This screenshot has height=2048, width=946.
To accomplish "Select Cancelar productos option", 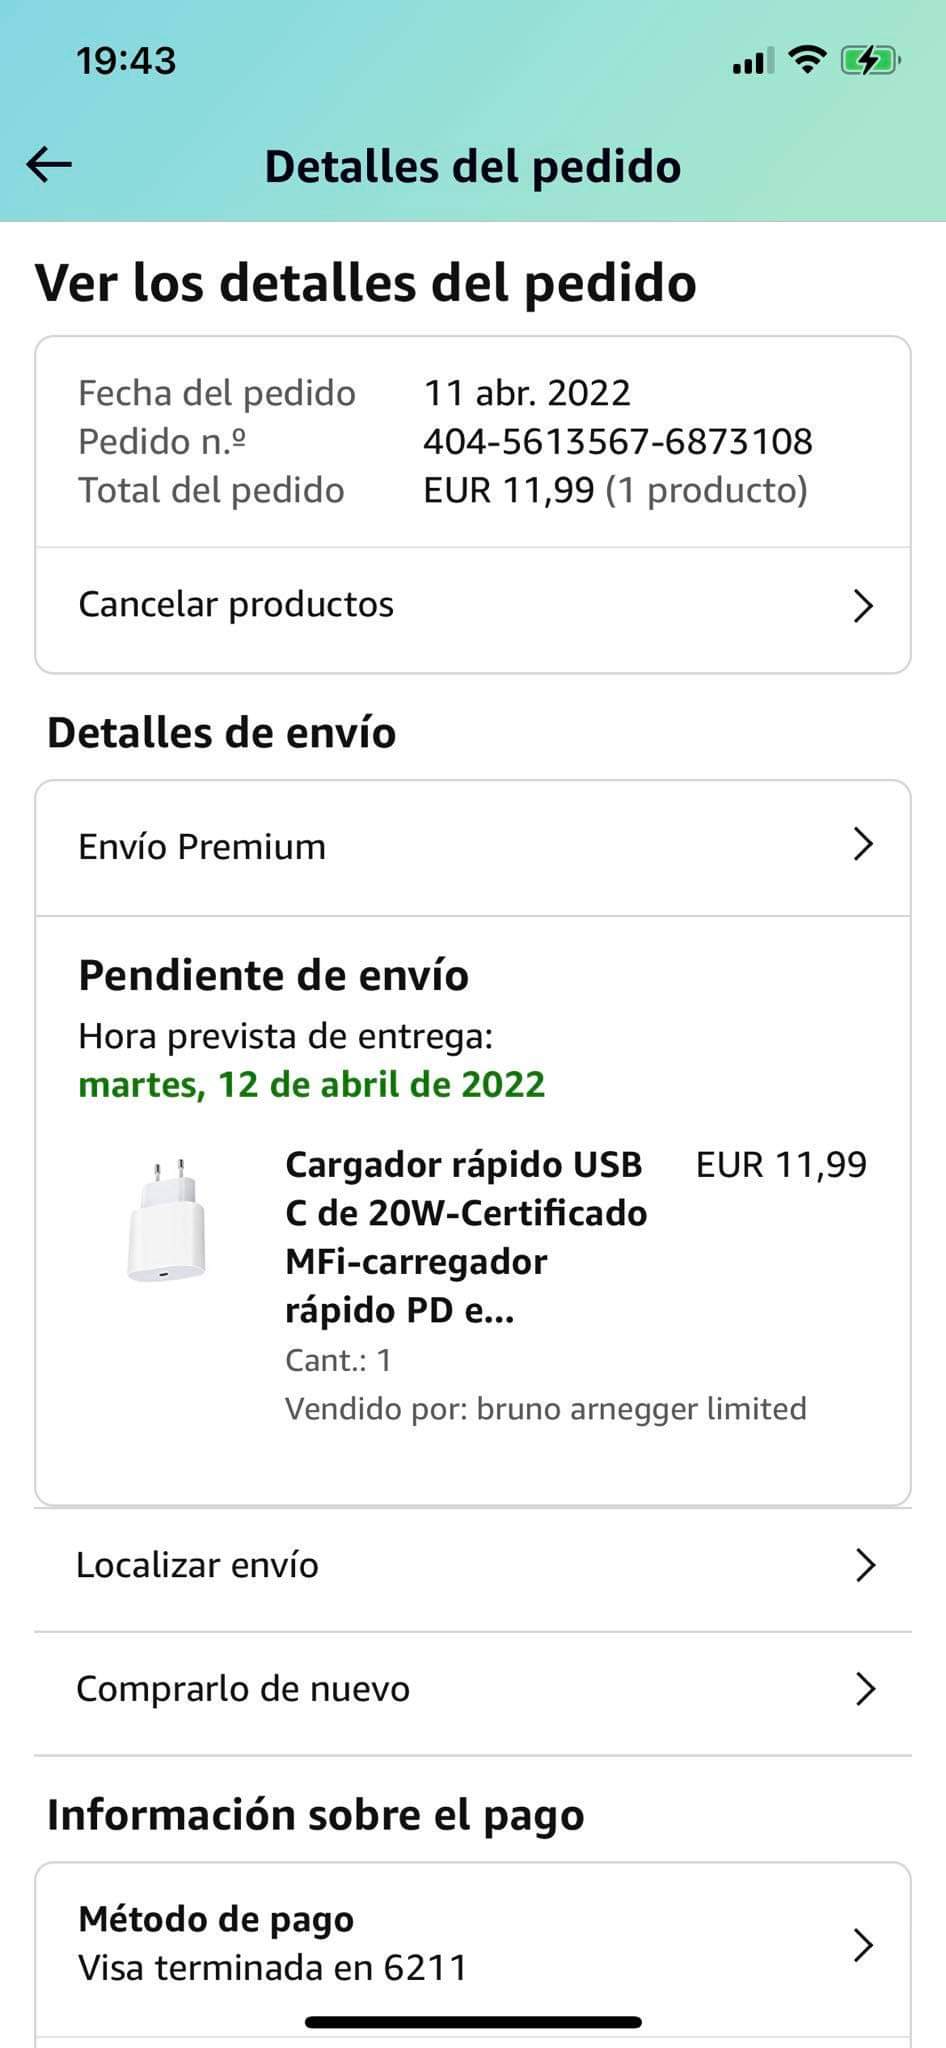I will tap(236, 605).
